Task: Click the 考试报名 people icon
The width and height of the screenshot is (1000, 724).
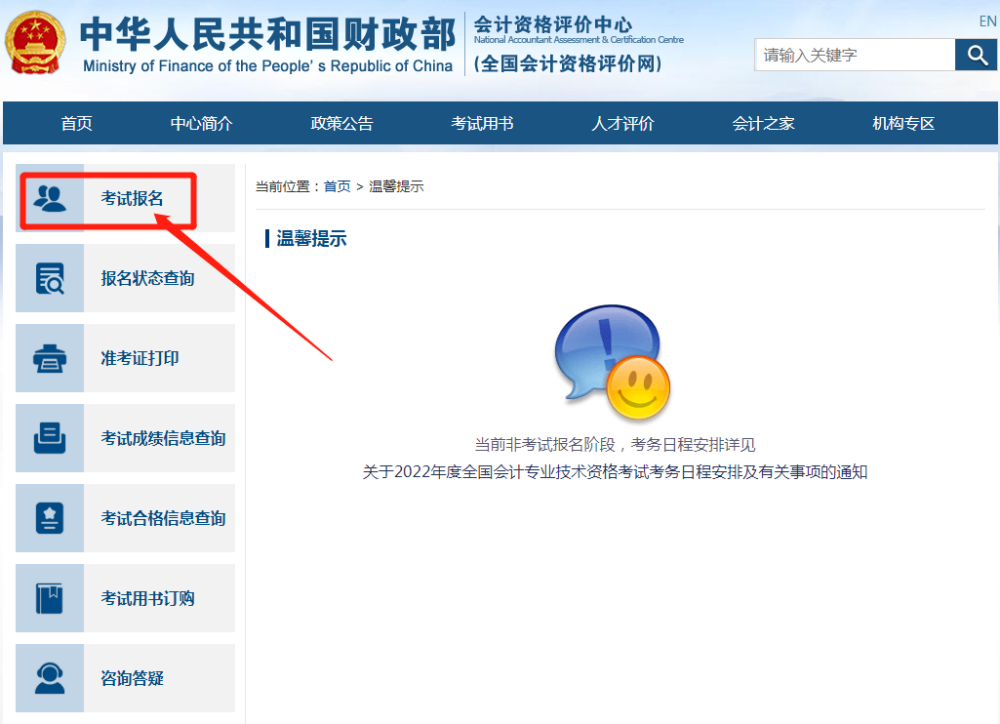Action: (x=50, y=198)
